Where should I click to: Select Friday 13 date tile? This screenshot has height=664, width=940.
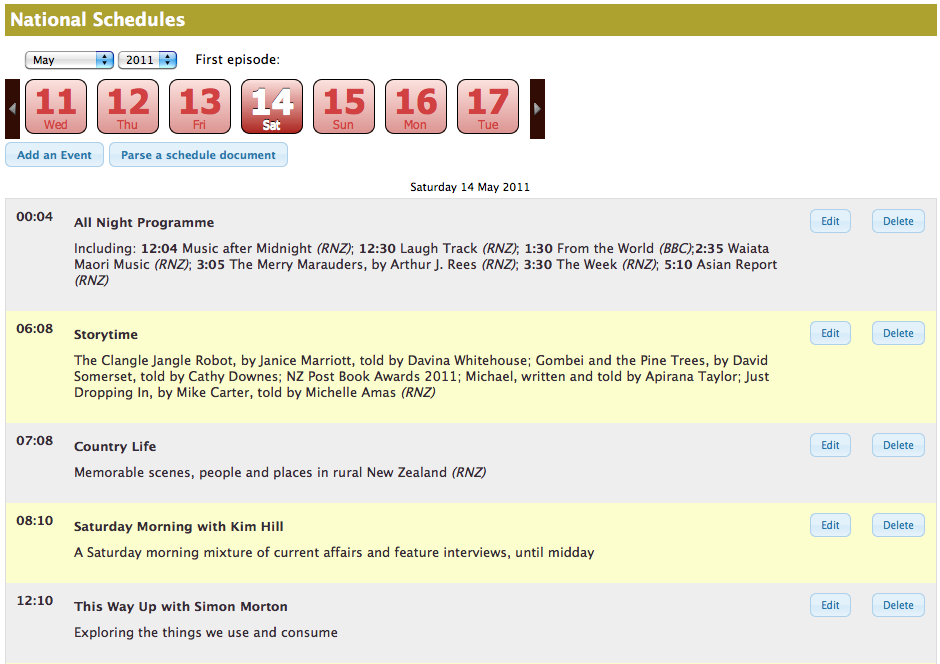tap(200, 107)
